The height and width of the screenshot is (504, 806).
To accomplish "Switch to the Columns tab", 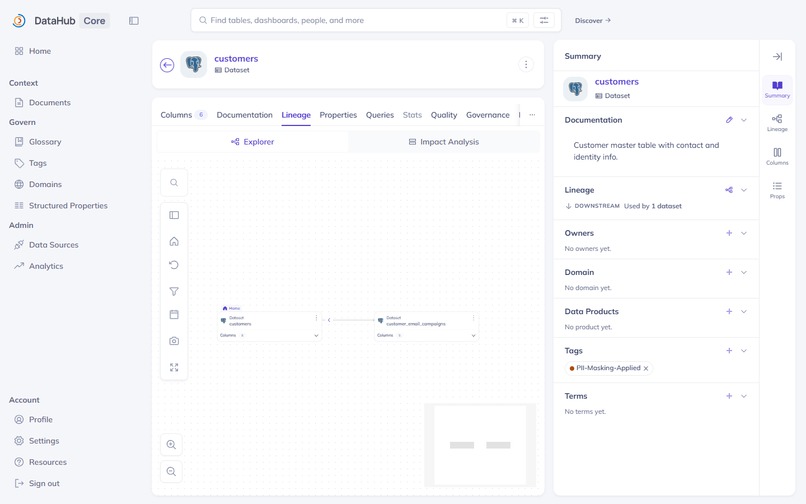I will pos(184,115).
